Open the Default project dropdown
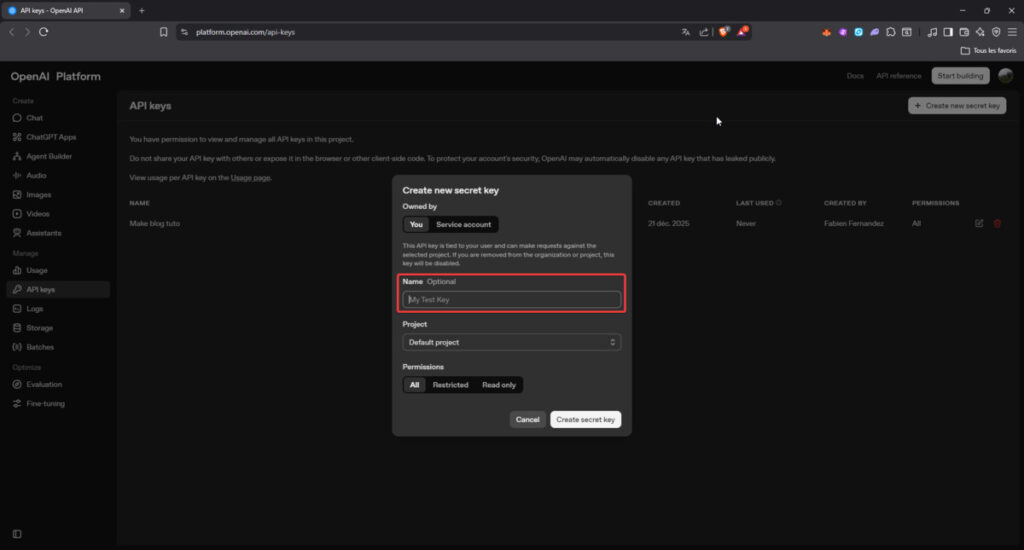Screen dimensions: 1024x550 pos(511,342)
